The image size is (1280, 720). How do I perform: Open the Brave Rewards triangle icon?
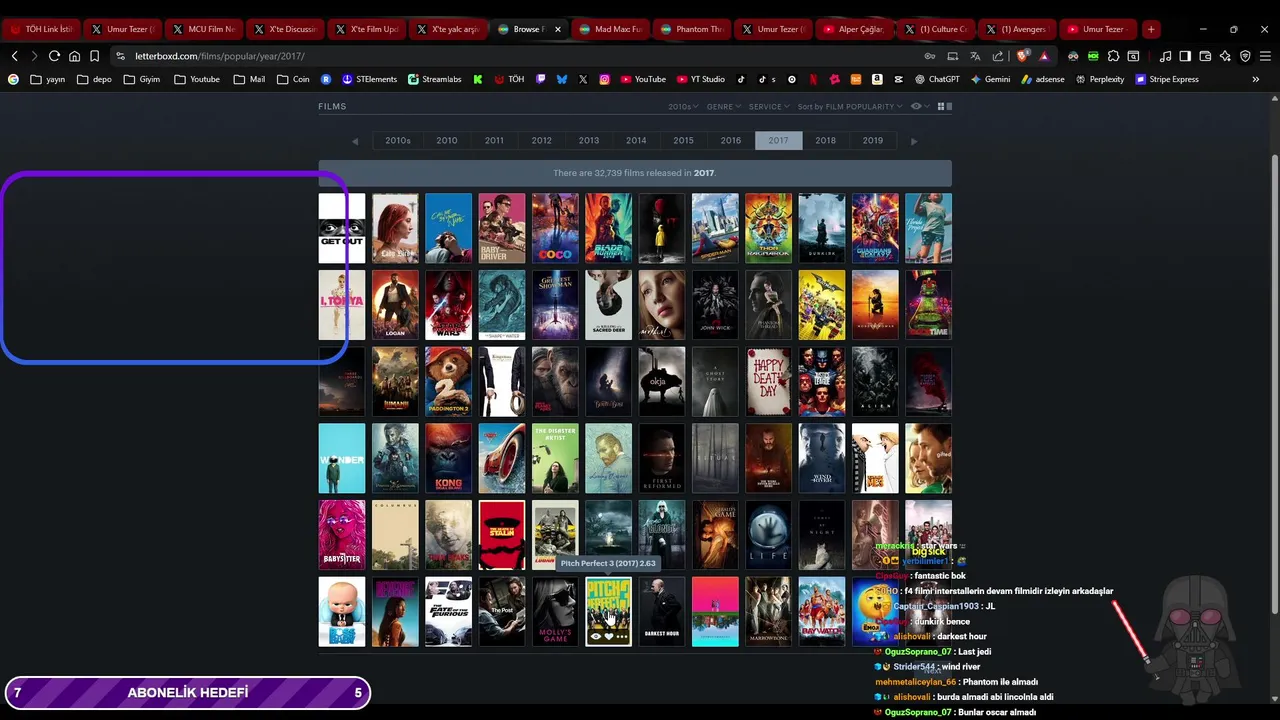(x=1044, y=56)
